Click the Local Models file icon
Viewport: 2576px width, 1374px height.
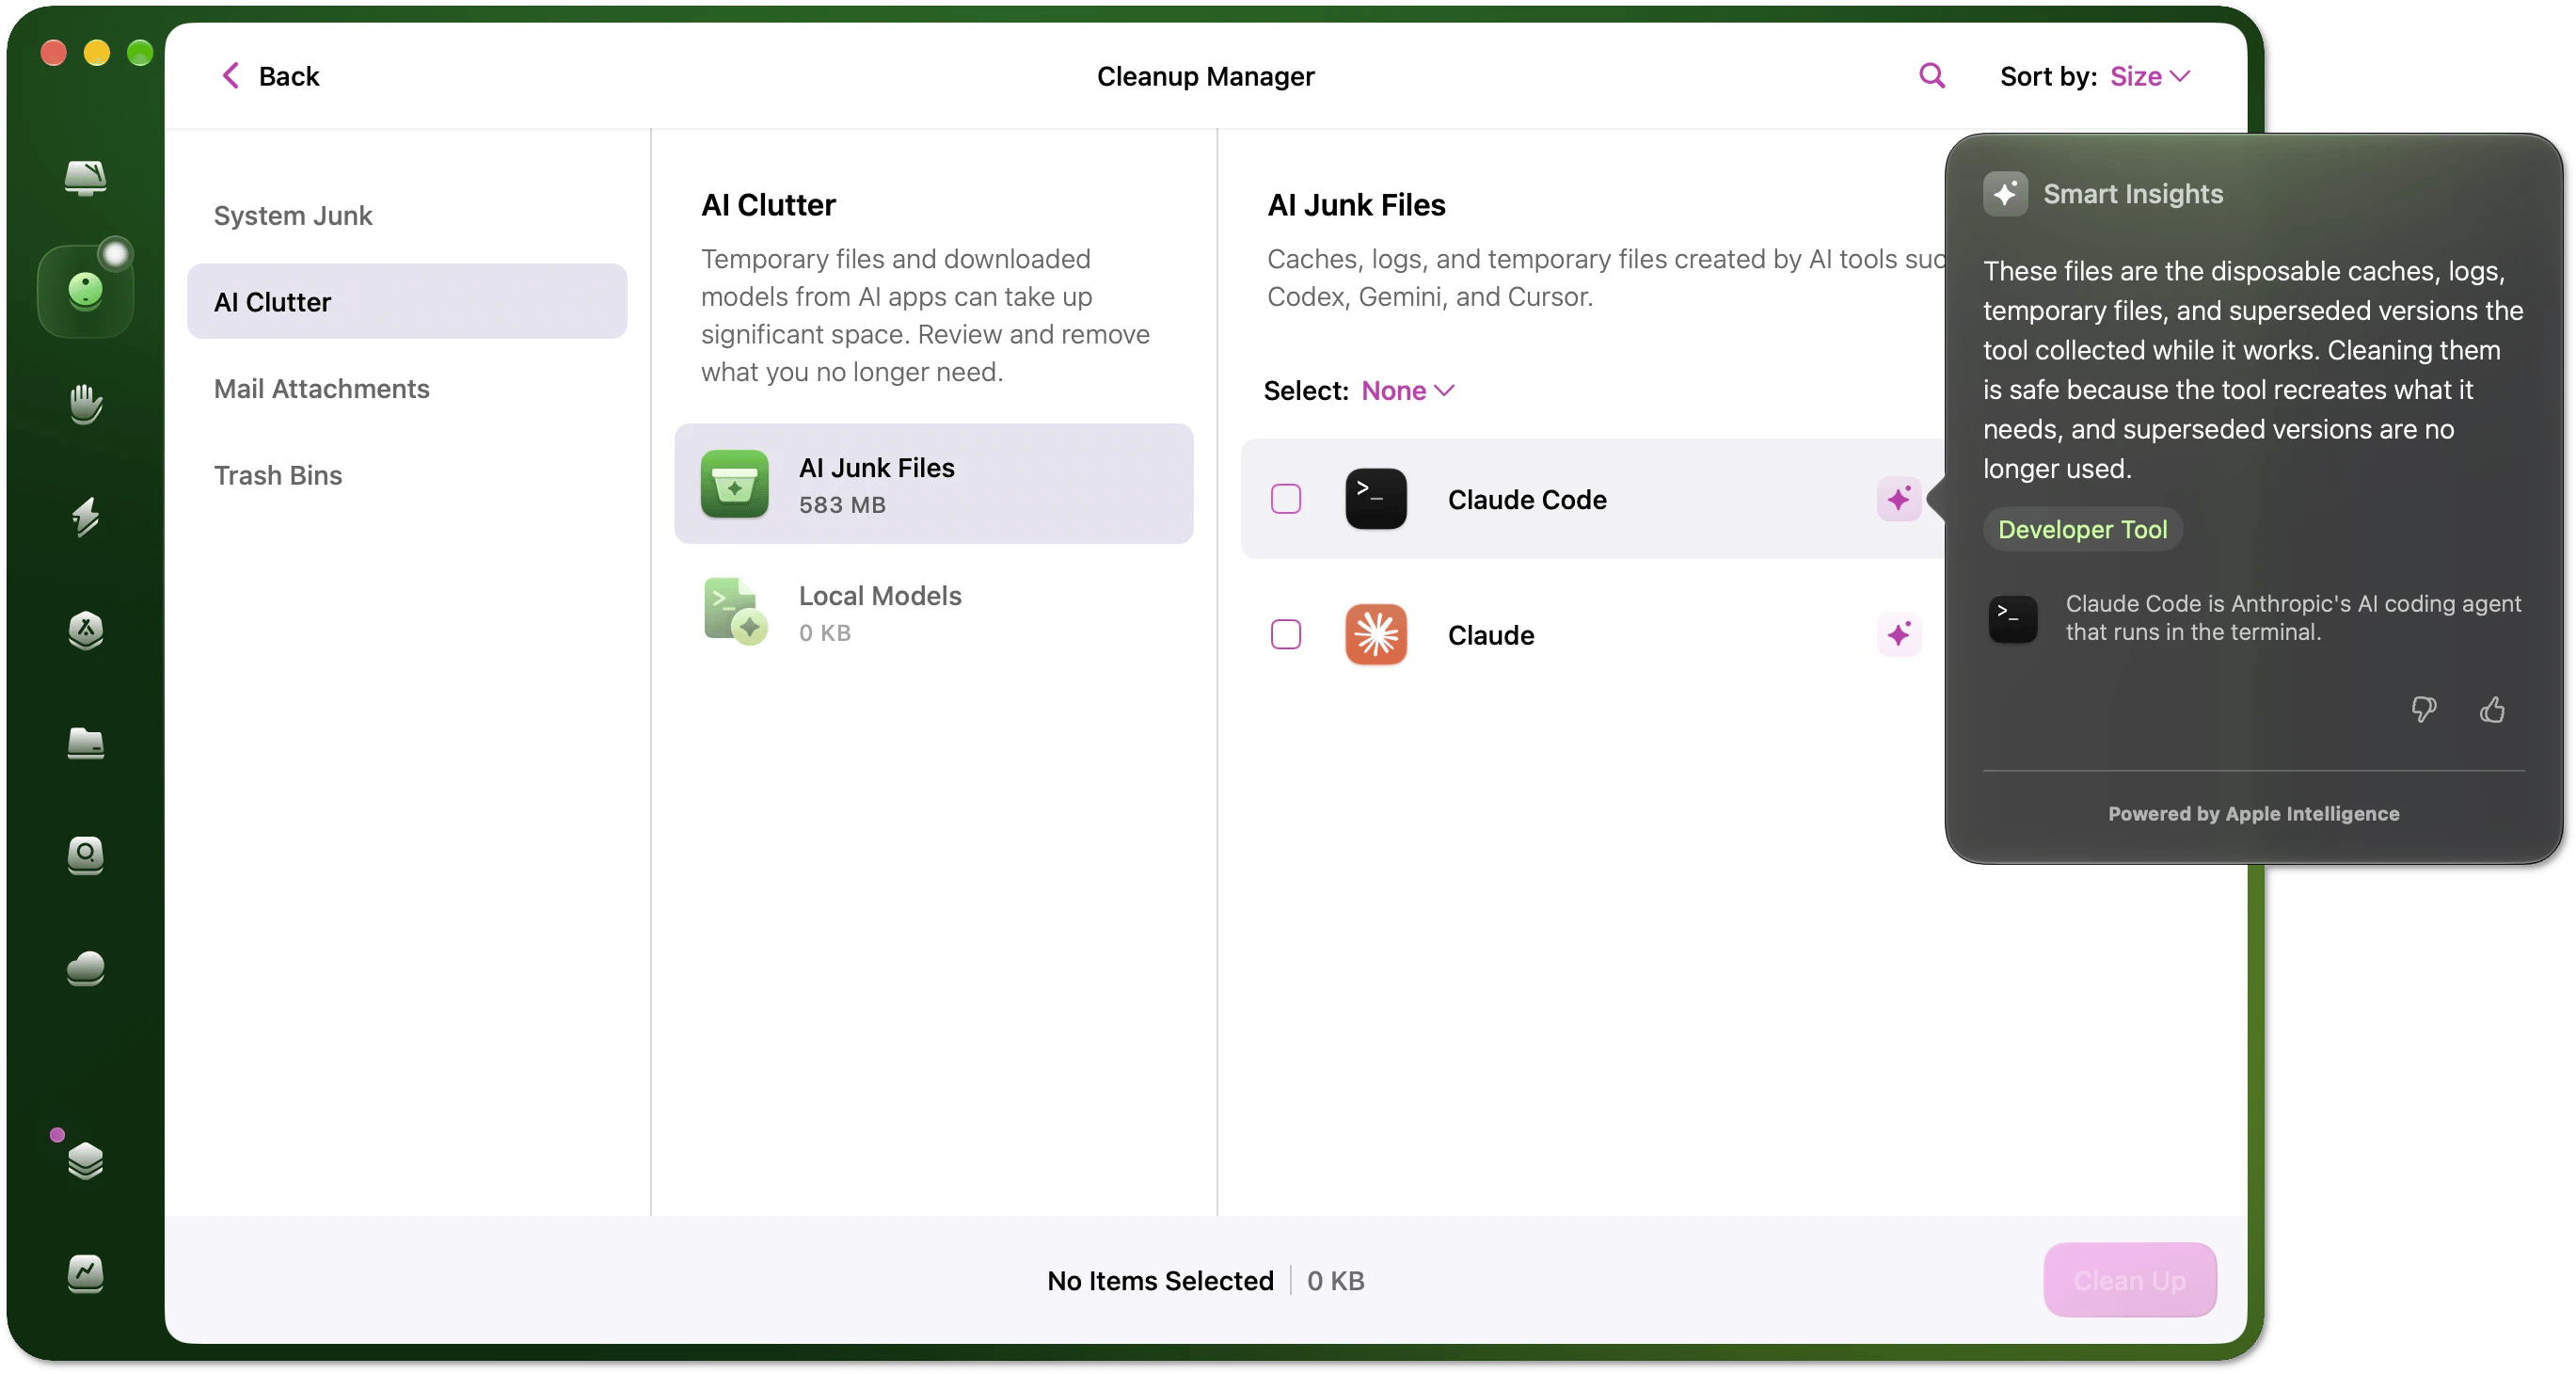(734, 611)
